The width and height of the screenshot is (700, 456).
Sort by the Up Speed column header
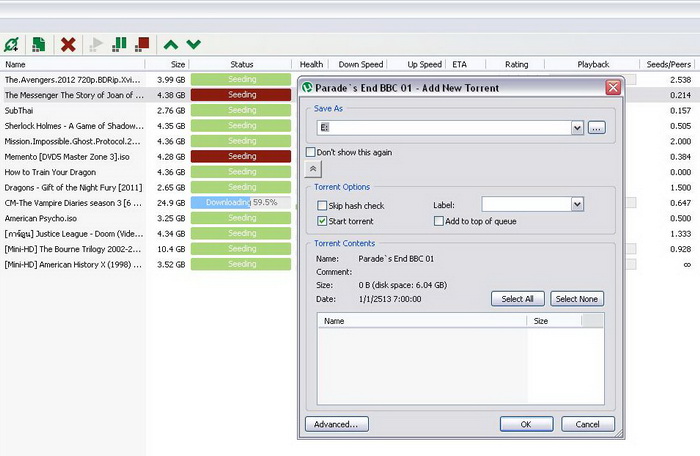pos(417,64)
